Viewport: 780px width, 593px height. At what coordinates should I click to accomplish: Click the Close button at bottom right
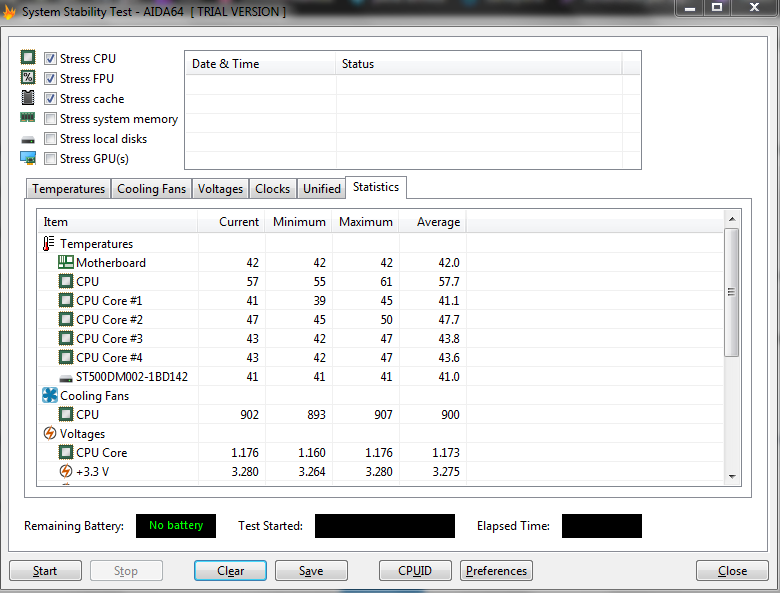(x=732, y=571)
